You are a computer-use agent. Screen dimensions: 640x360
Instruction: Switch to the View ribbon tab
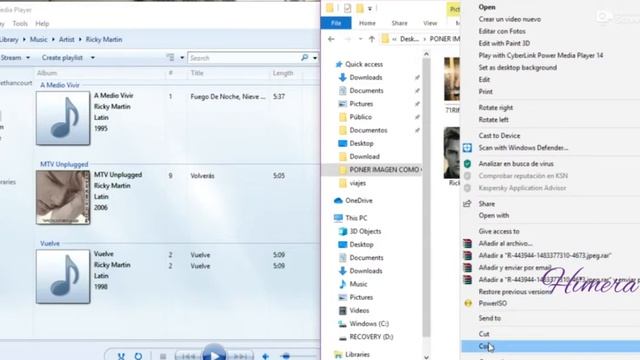[x=430, y=23]
